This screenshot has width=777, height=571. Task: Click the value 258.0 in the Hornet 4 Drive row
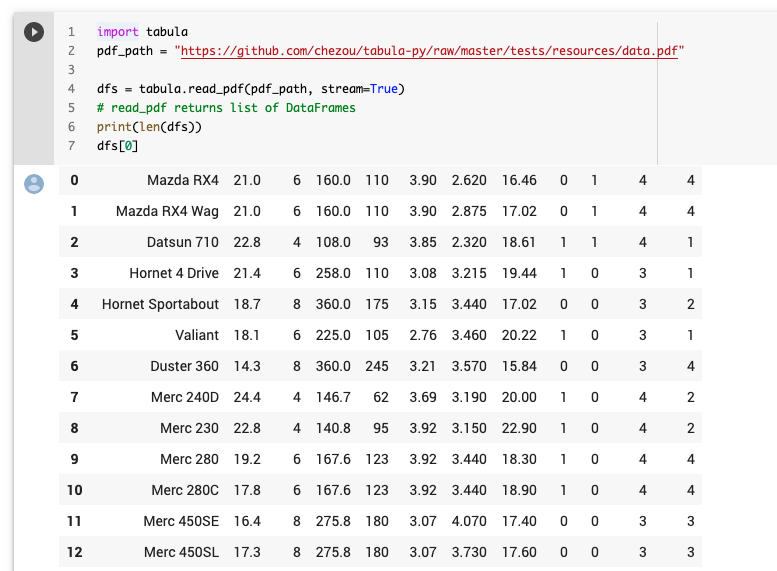point(333,273)
